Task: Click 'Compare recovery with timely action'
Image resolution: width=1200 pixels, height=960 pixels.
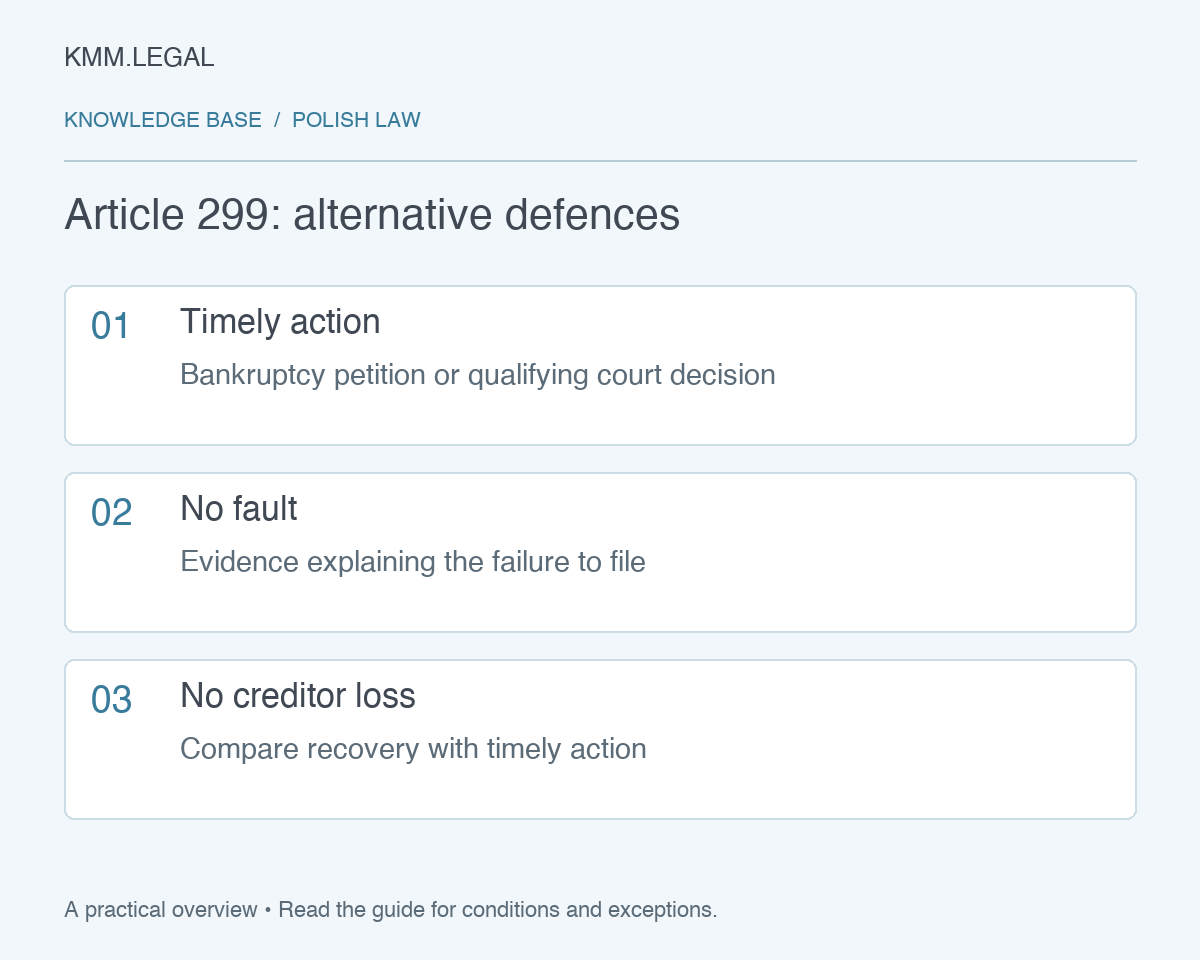Action: 413,749
